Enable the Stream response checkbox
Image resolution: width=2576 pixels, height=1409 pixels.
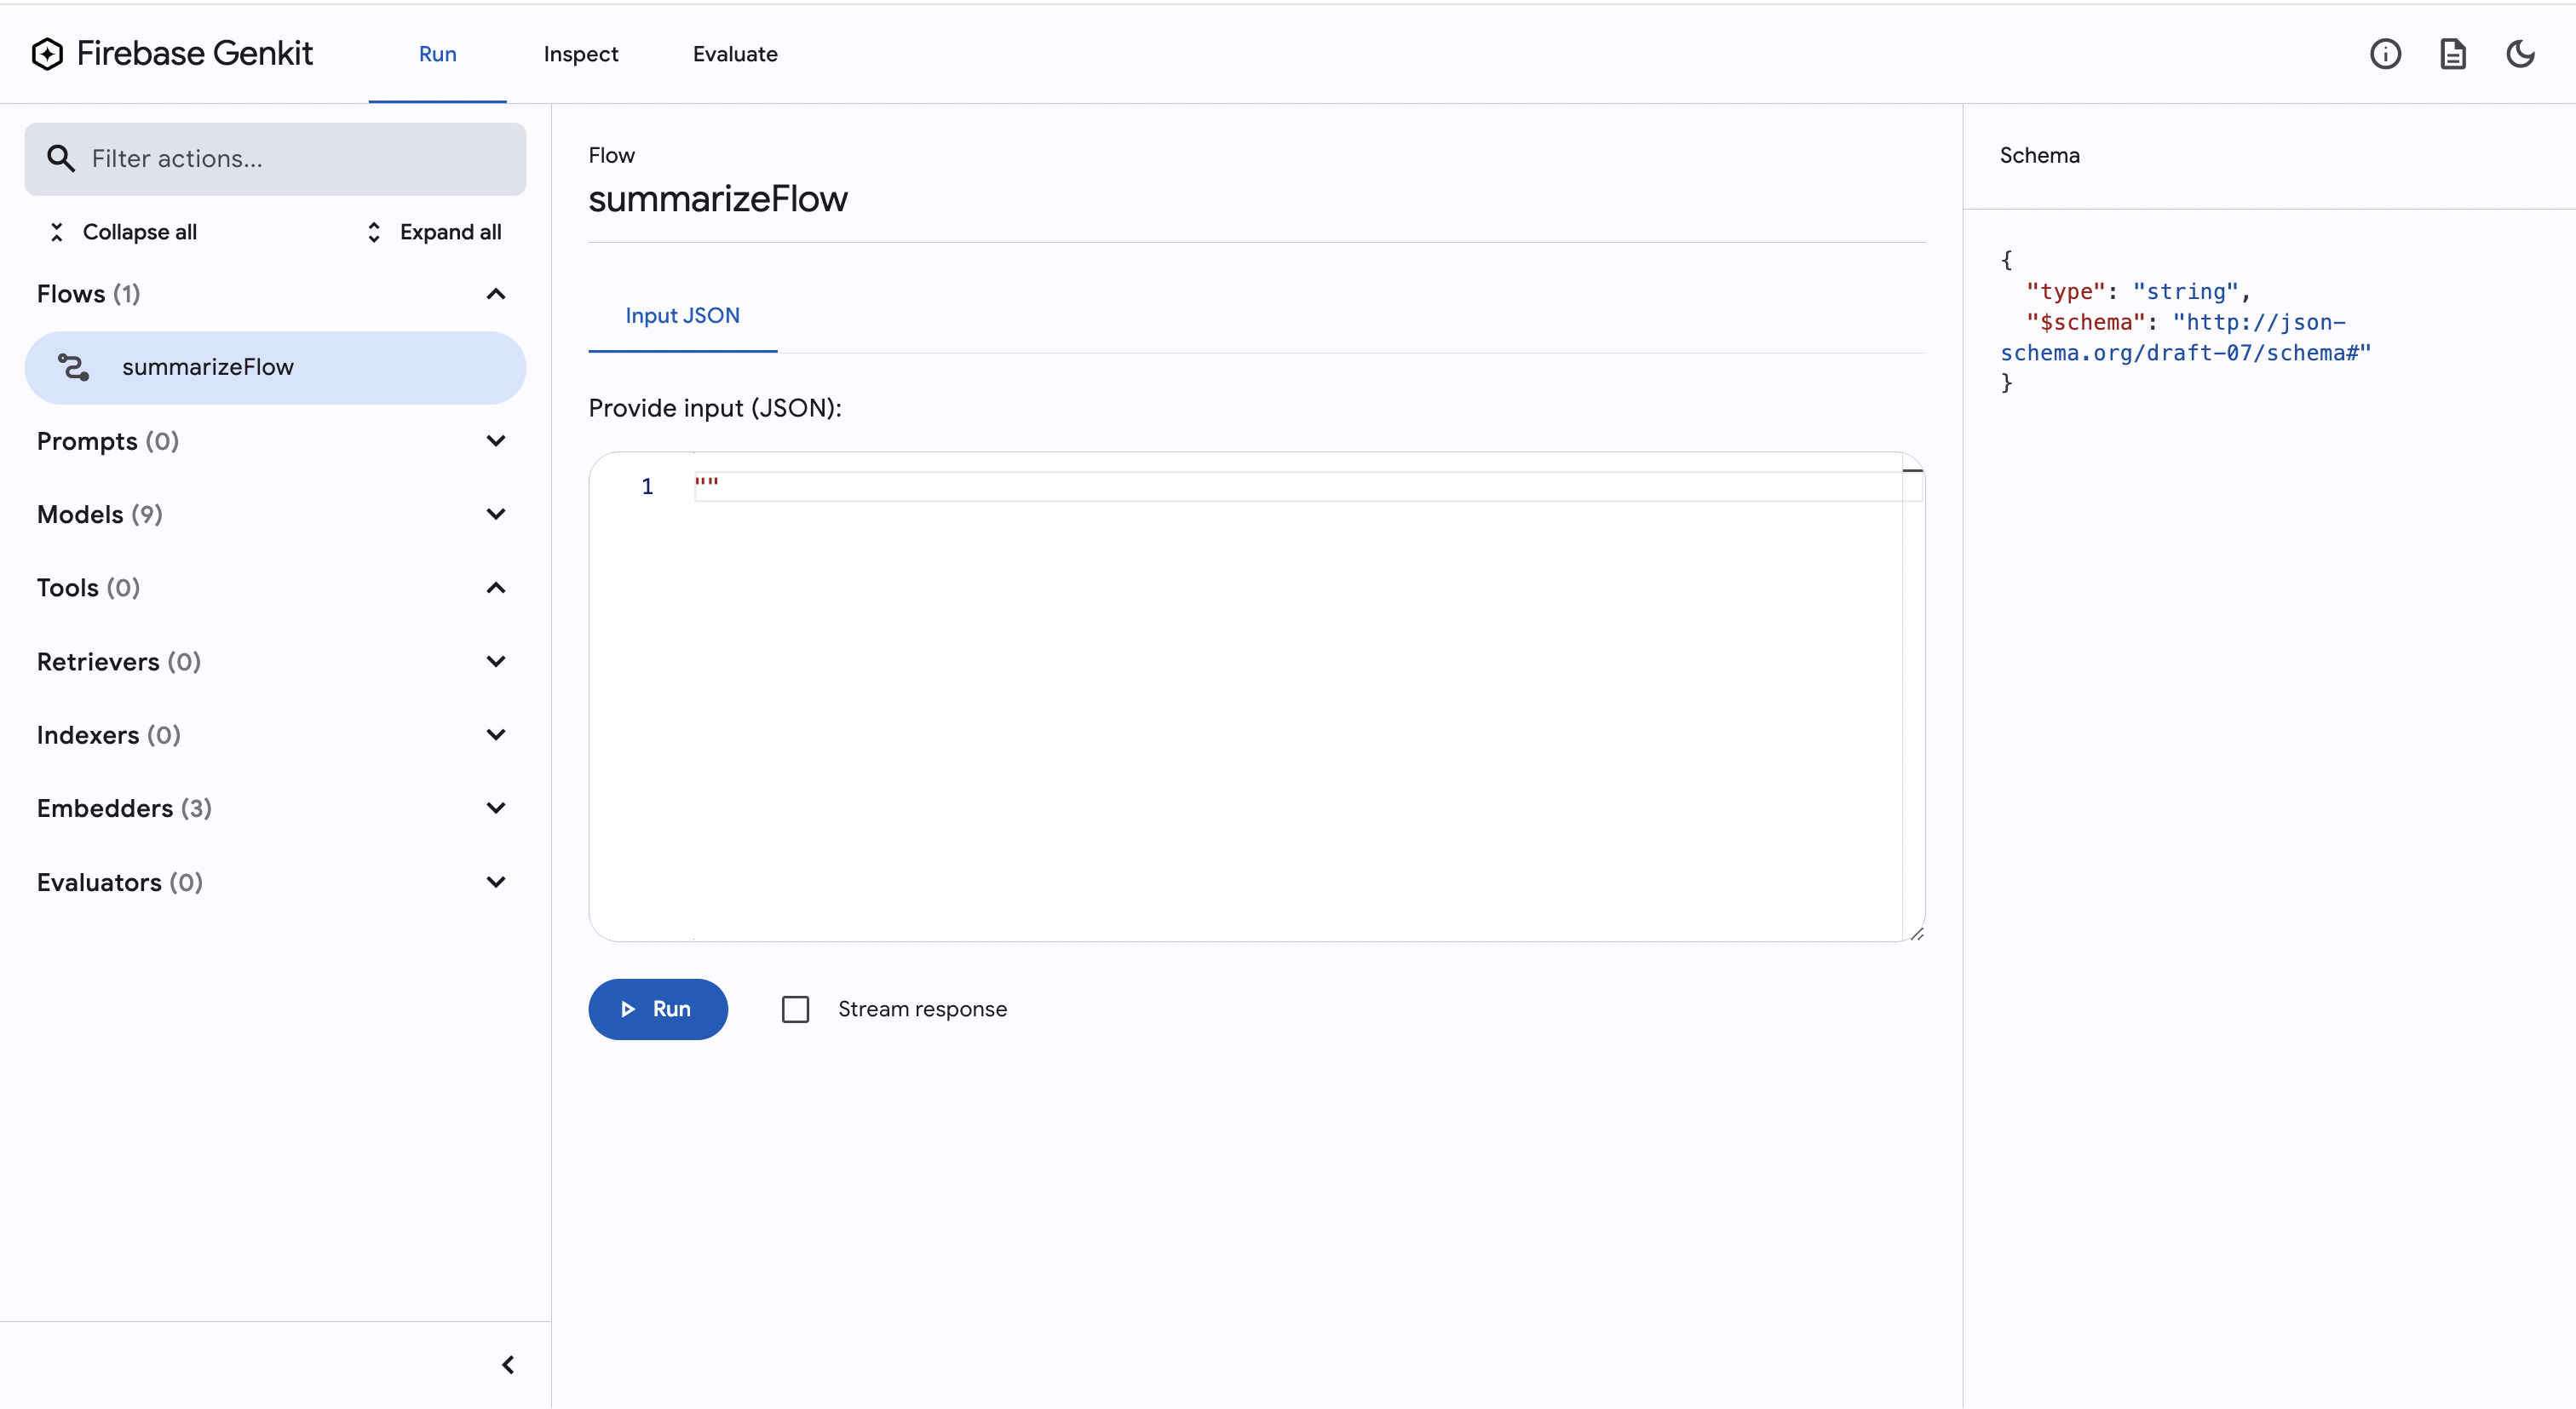point(795,1009)
